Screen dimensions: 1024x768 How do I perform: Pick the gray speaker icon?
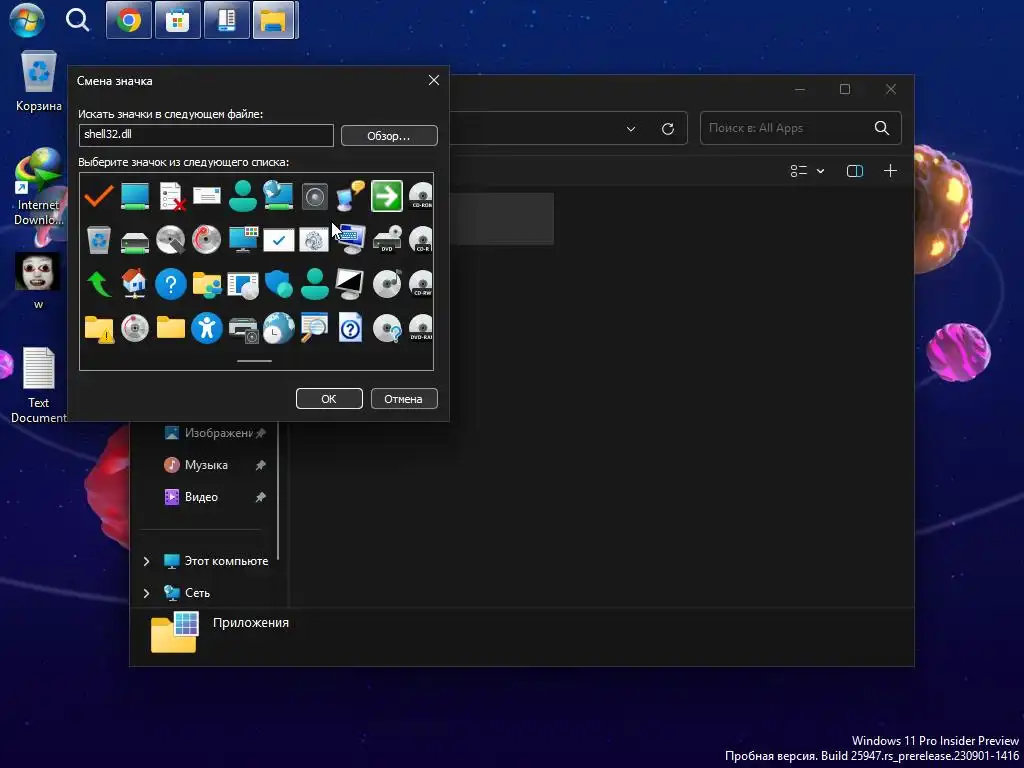pos(314,197)
